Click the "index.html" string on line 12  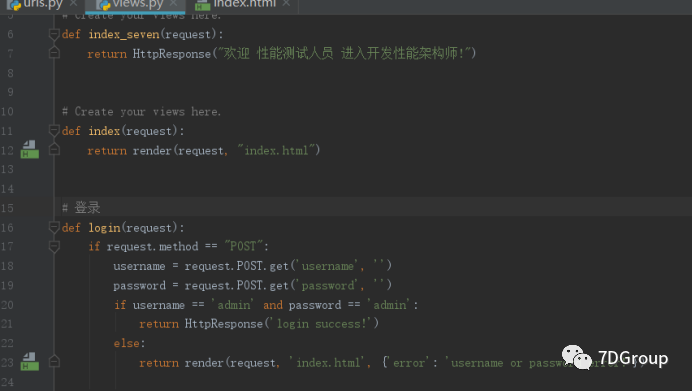(278, 150)
